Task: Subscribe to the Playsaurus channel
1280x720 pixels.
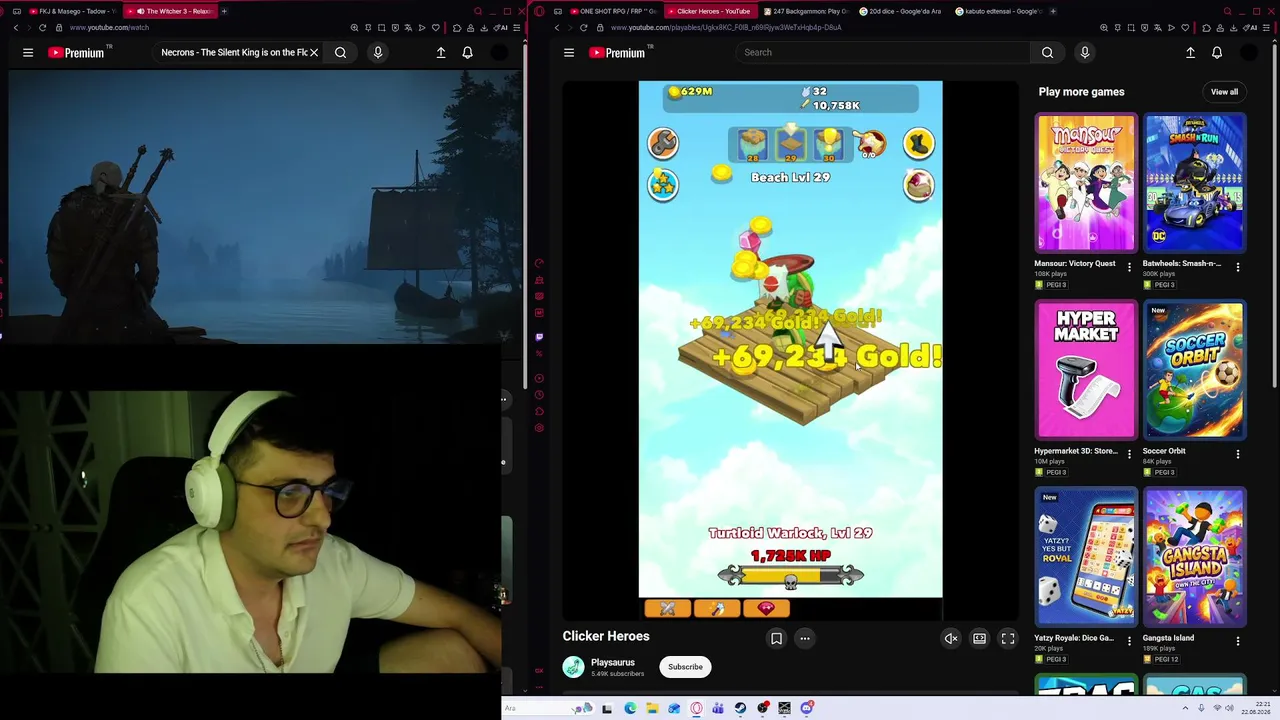Action: pos(685,667)
